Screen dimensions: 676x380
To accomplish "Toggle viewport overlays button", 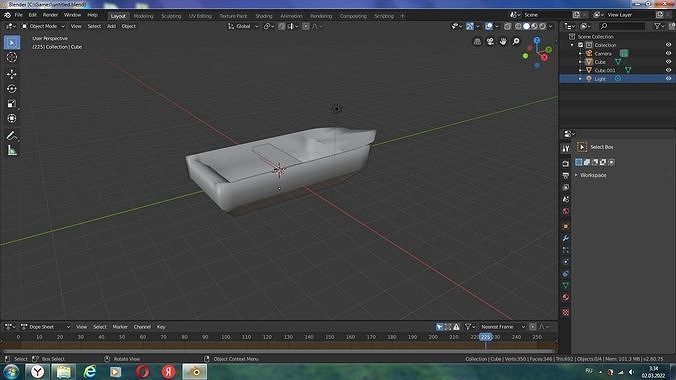I will pos(488,26).
